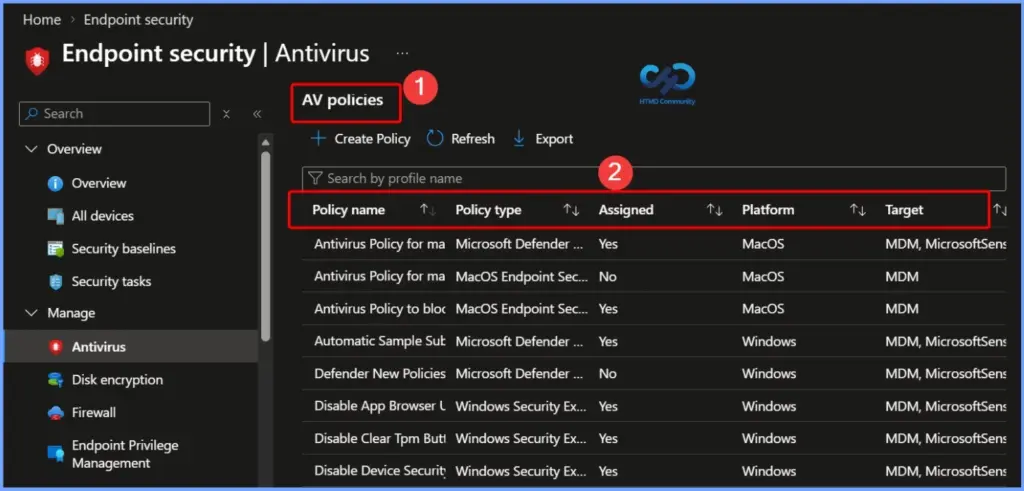Open Disable App Browser policy
Screen dimensions: 1024x491
[x=379, y=406]
